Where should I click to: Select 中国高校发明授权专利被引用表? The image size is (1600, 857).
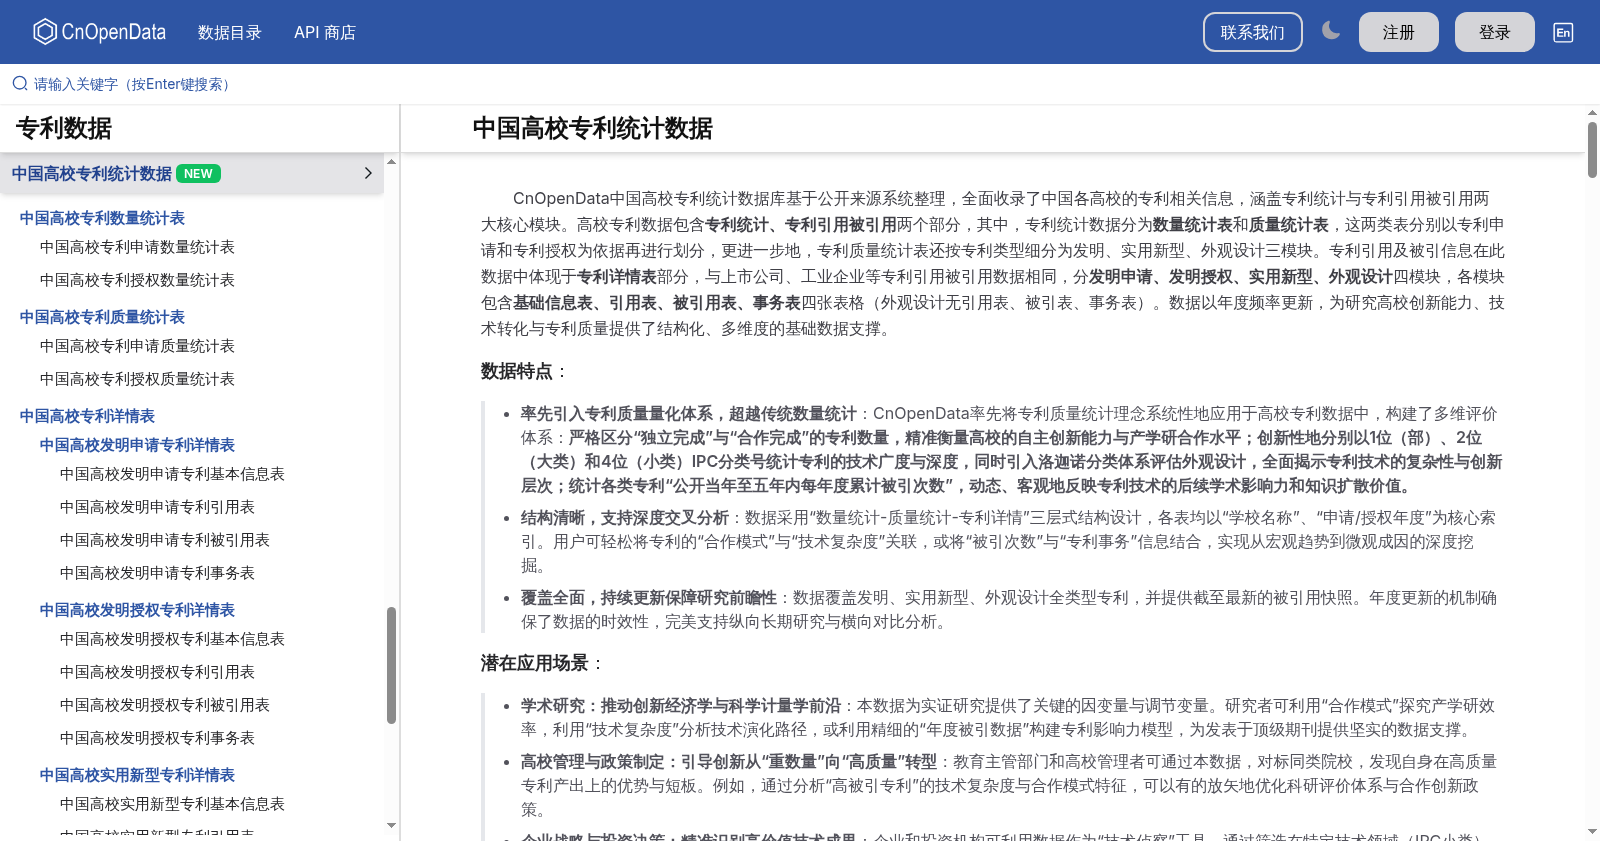point(165,705)
